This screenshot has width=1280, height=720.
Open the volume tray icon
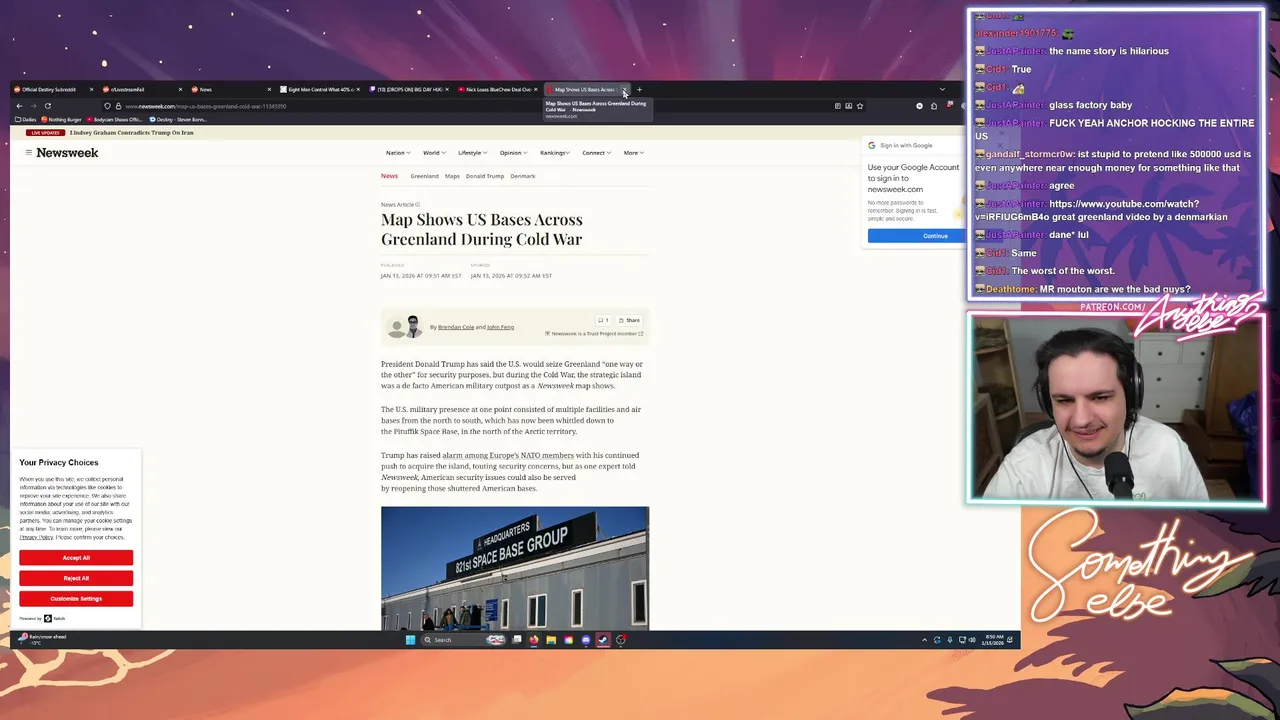point(971,640)
